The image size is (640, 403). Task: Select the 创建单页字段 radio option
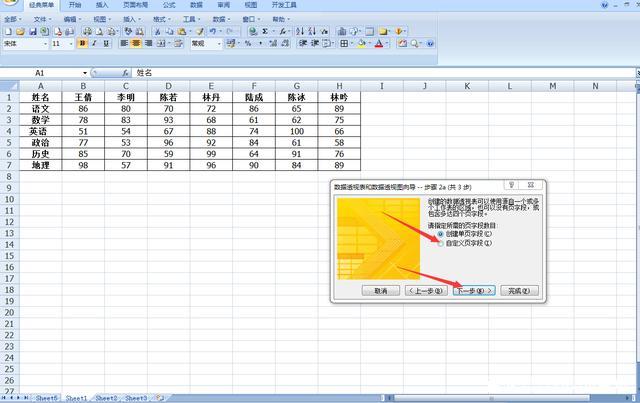440,234
